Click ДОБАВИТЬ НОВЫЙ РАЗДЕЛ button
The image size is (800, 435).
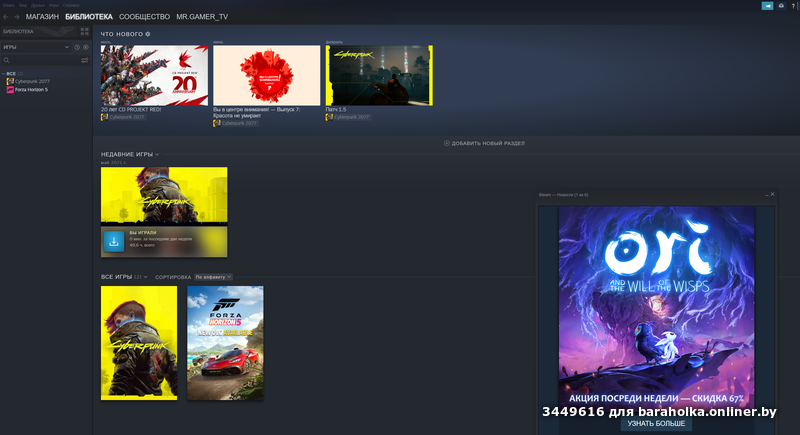[x=484, y=143]
